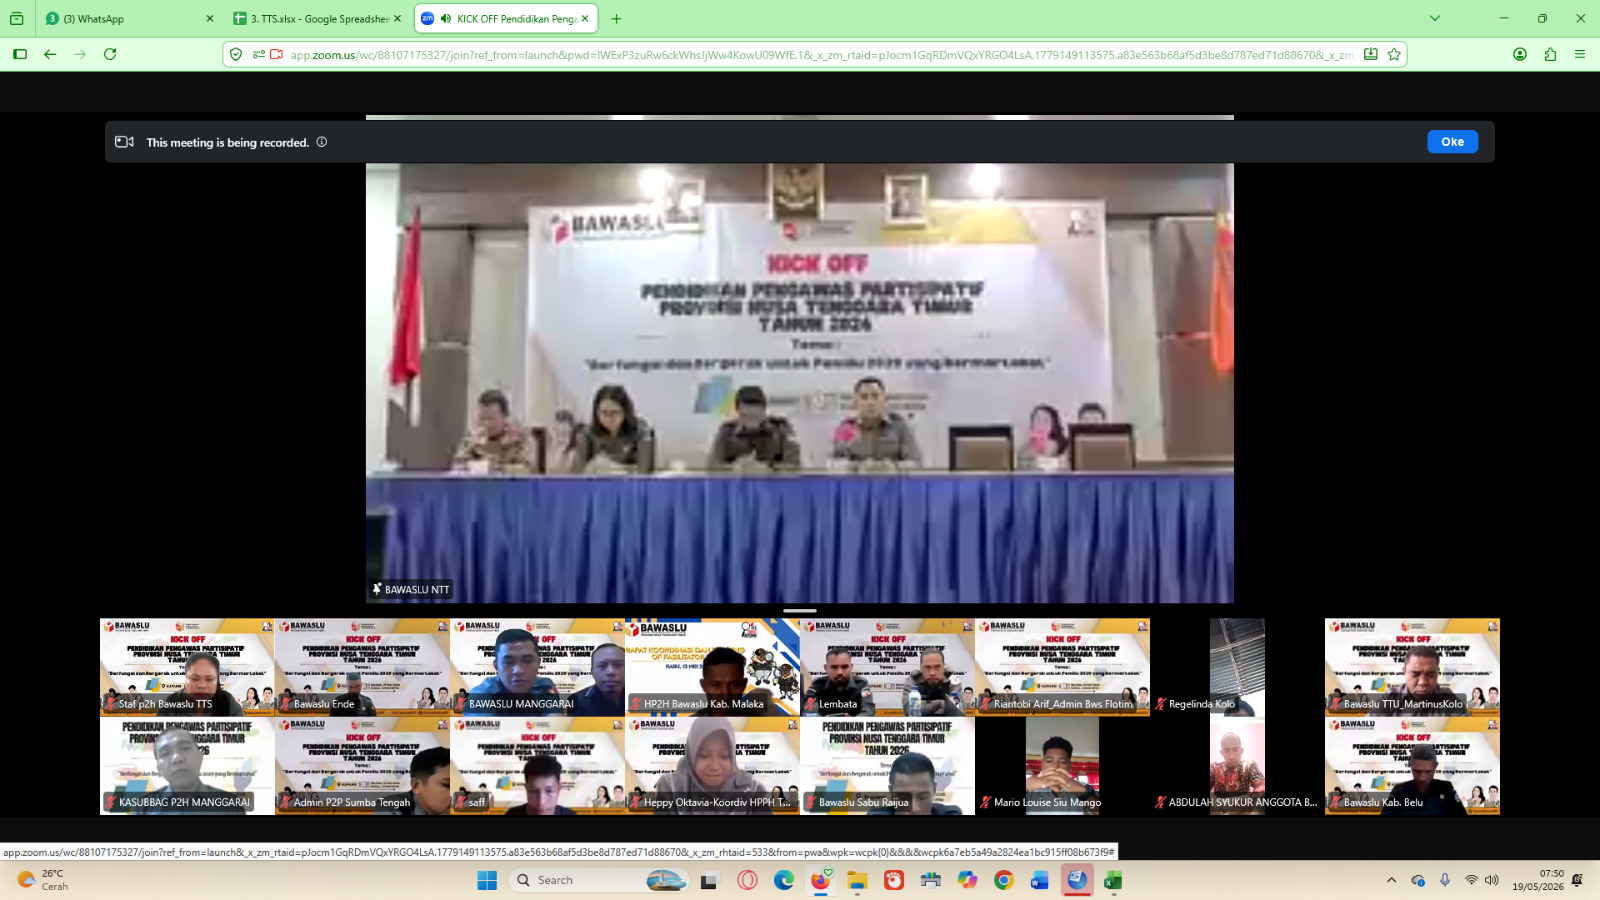Open the taskbar volume control icon
1600x900 pixels.
point(1492,880)
